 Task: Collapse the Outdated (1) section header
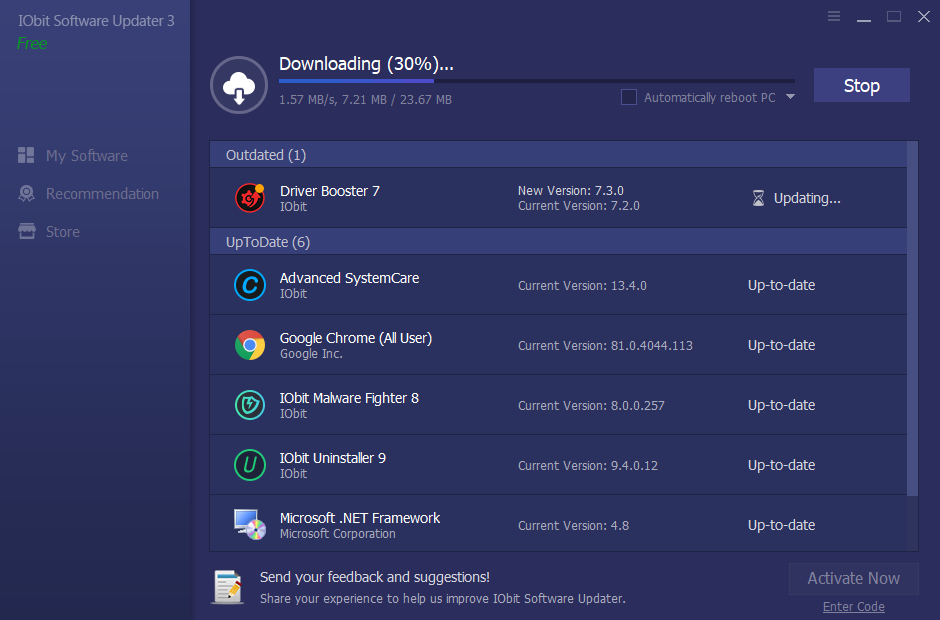click(558, 155)
